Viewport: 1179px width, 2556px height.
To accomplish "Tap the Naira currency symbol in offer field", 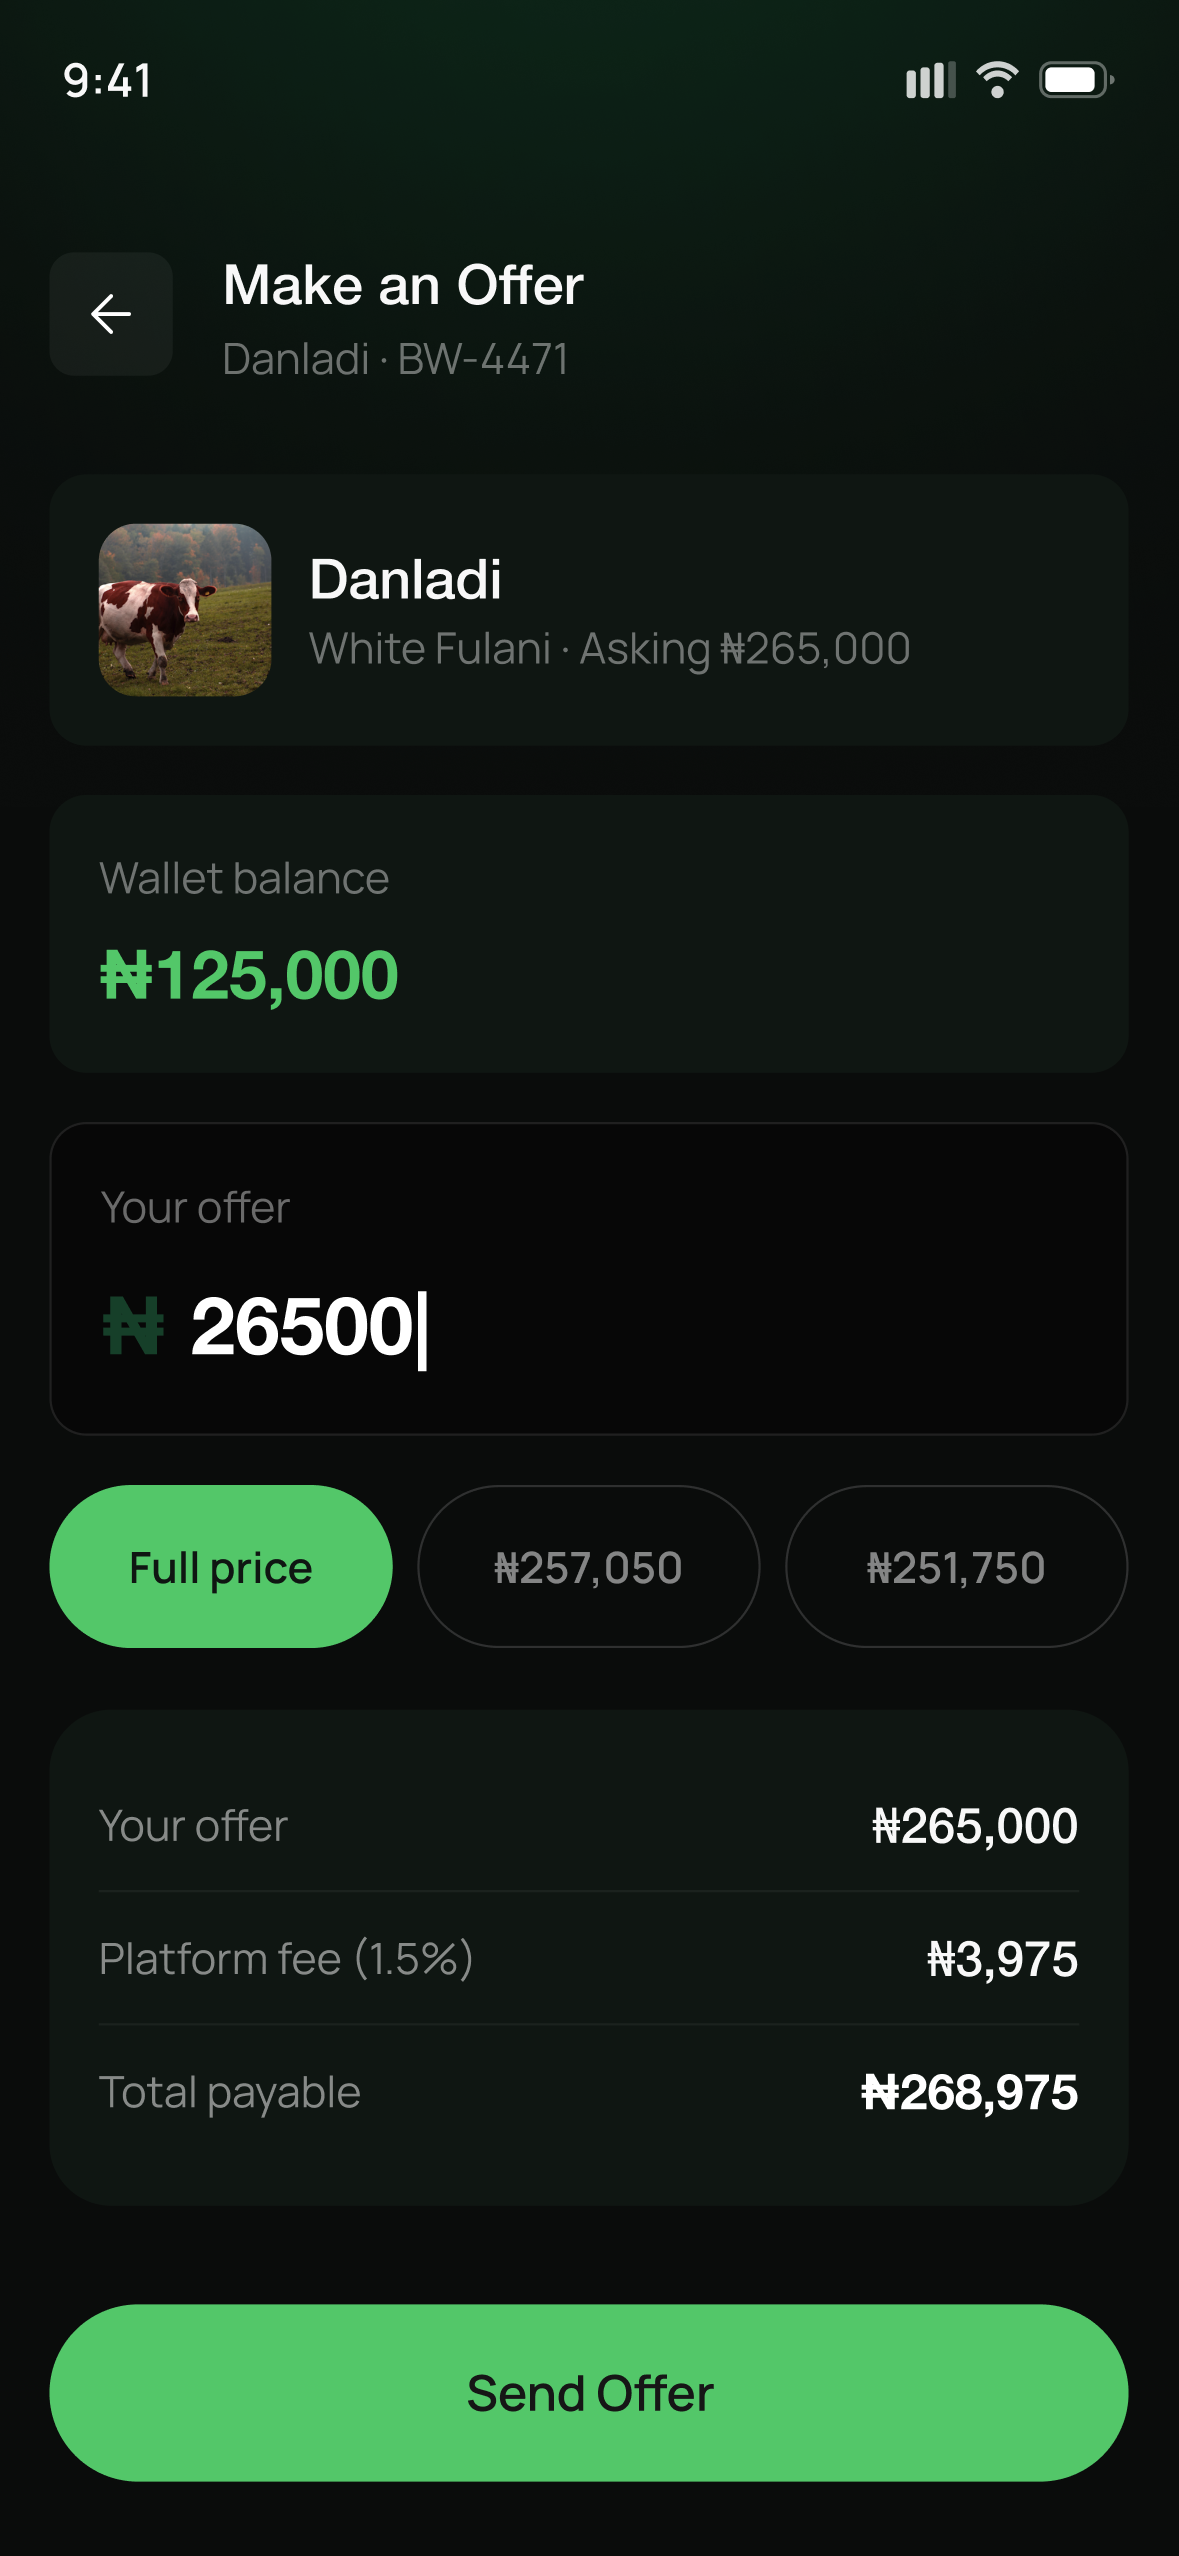I will click(133, 1326).
